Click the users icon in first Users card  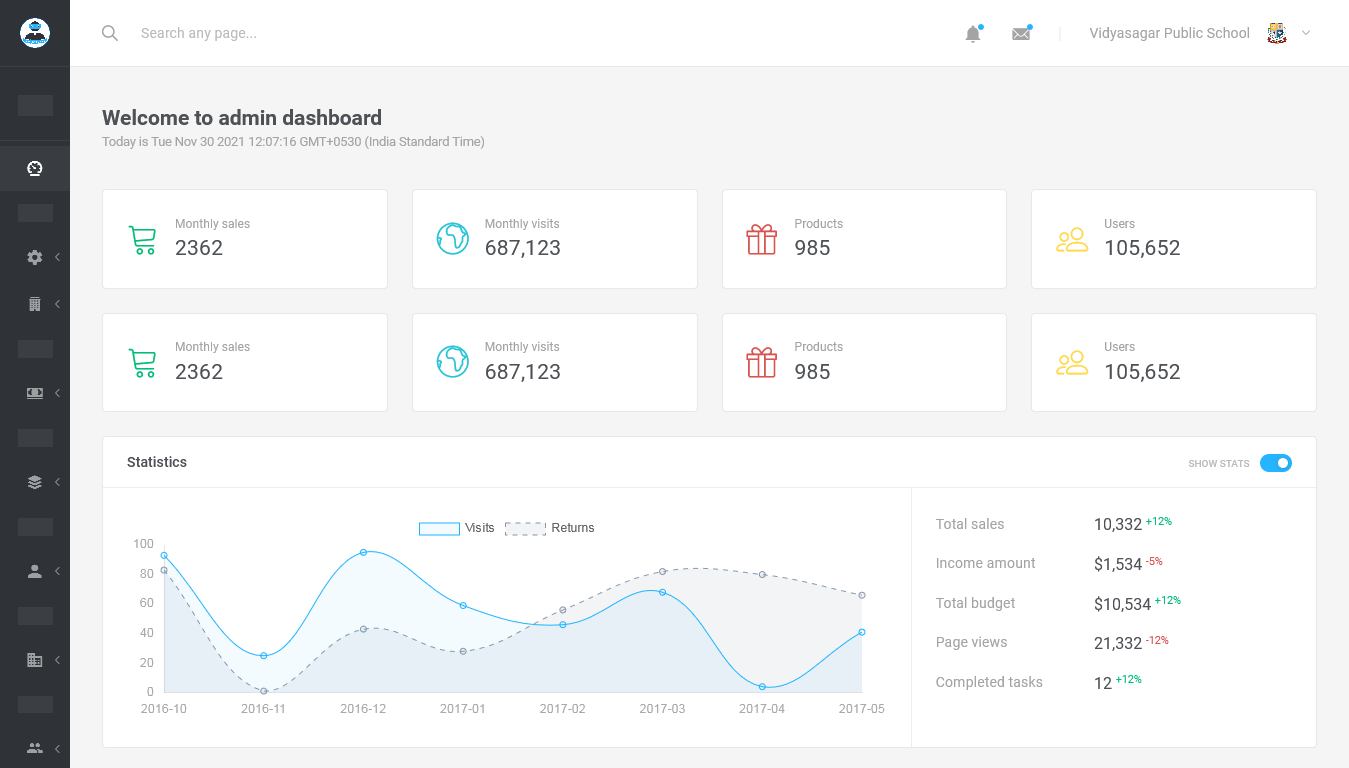coord(1072,240)
